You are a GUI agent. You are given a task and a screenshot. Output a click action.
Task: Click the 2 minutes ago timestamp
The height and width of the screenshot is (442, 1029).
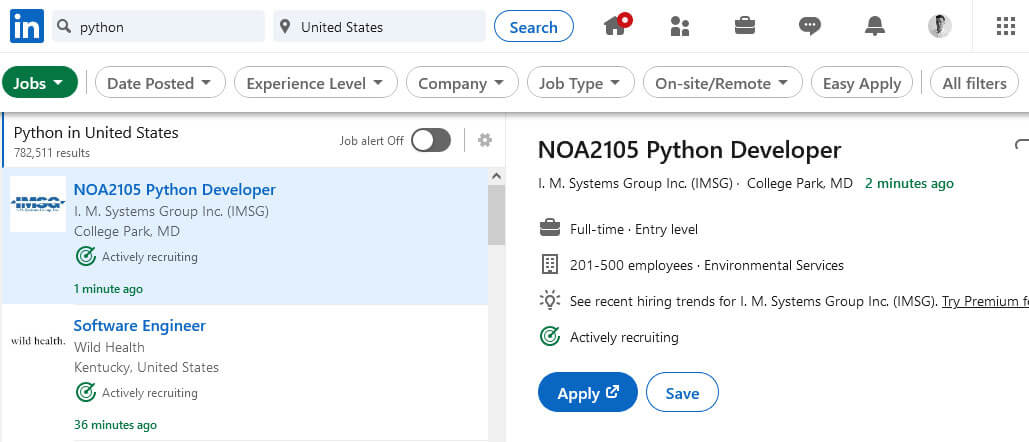(909, 183)
